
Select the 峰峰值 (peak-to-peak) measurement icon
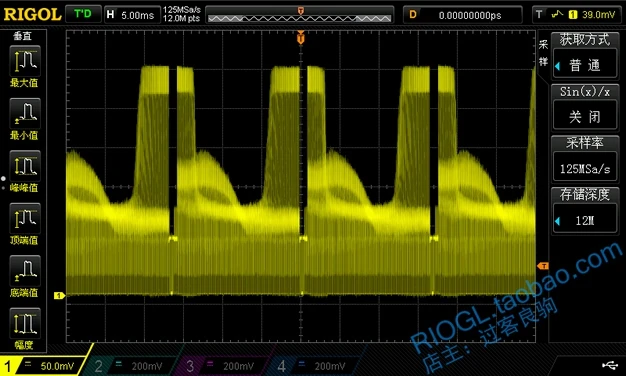coord(25,166)
